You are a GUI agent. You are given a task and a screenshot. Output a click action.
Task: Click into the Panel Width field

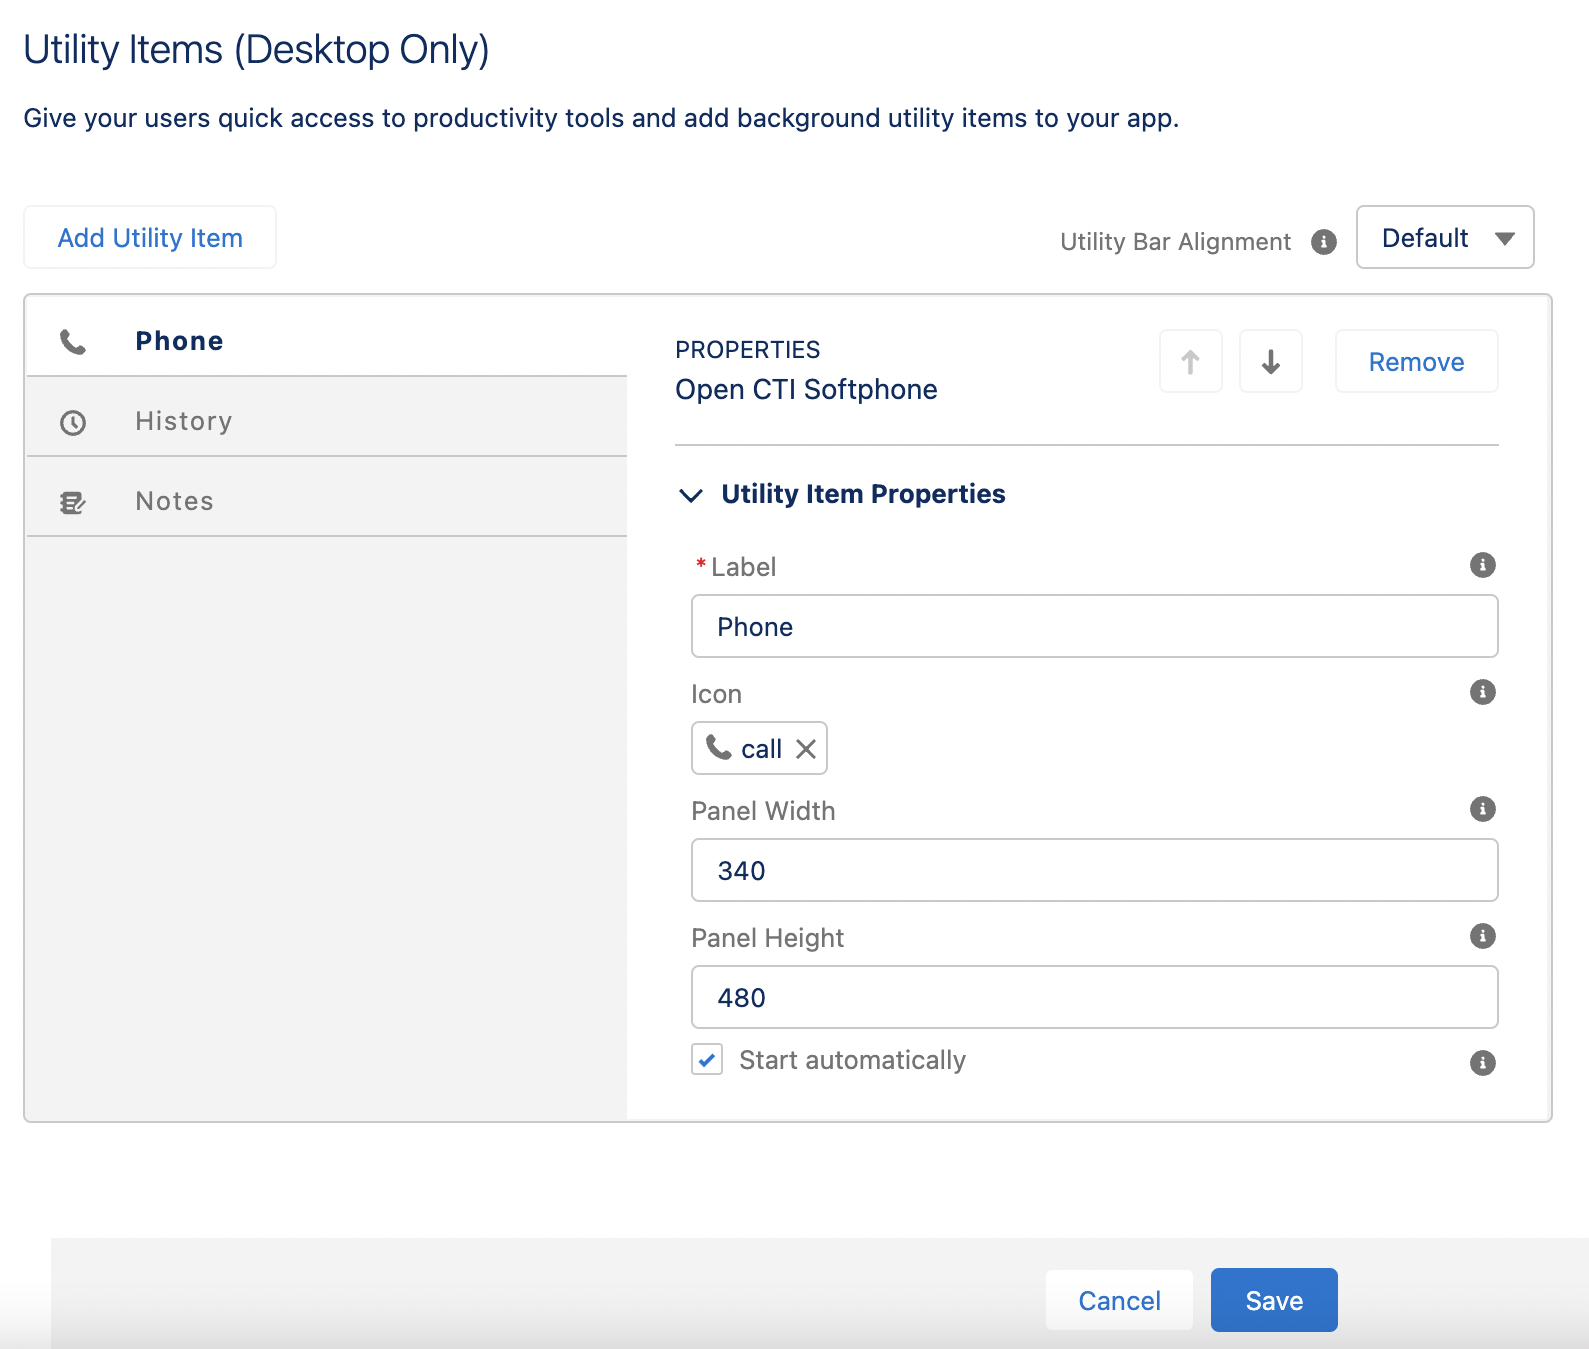[1094, 870]
